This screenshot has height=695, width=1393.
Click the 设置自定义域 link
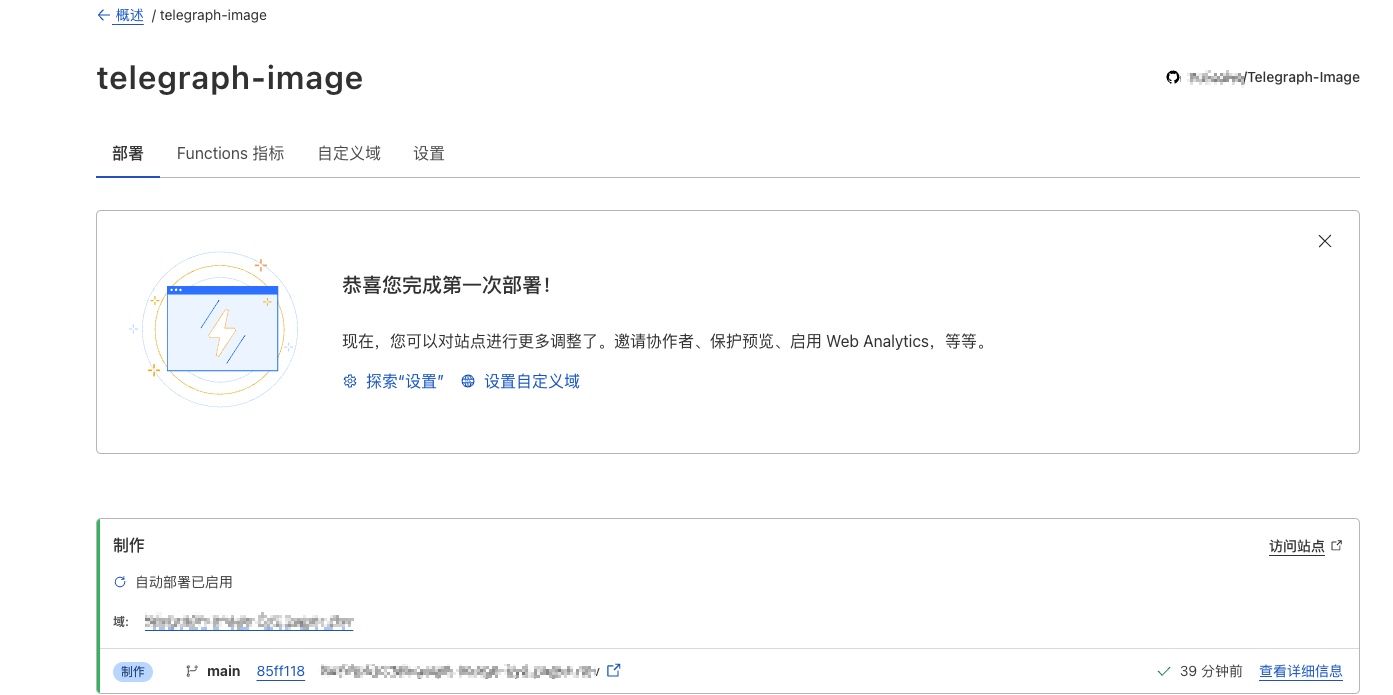[x=532, y=381]
